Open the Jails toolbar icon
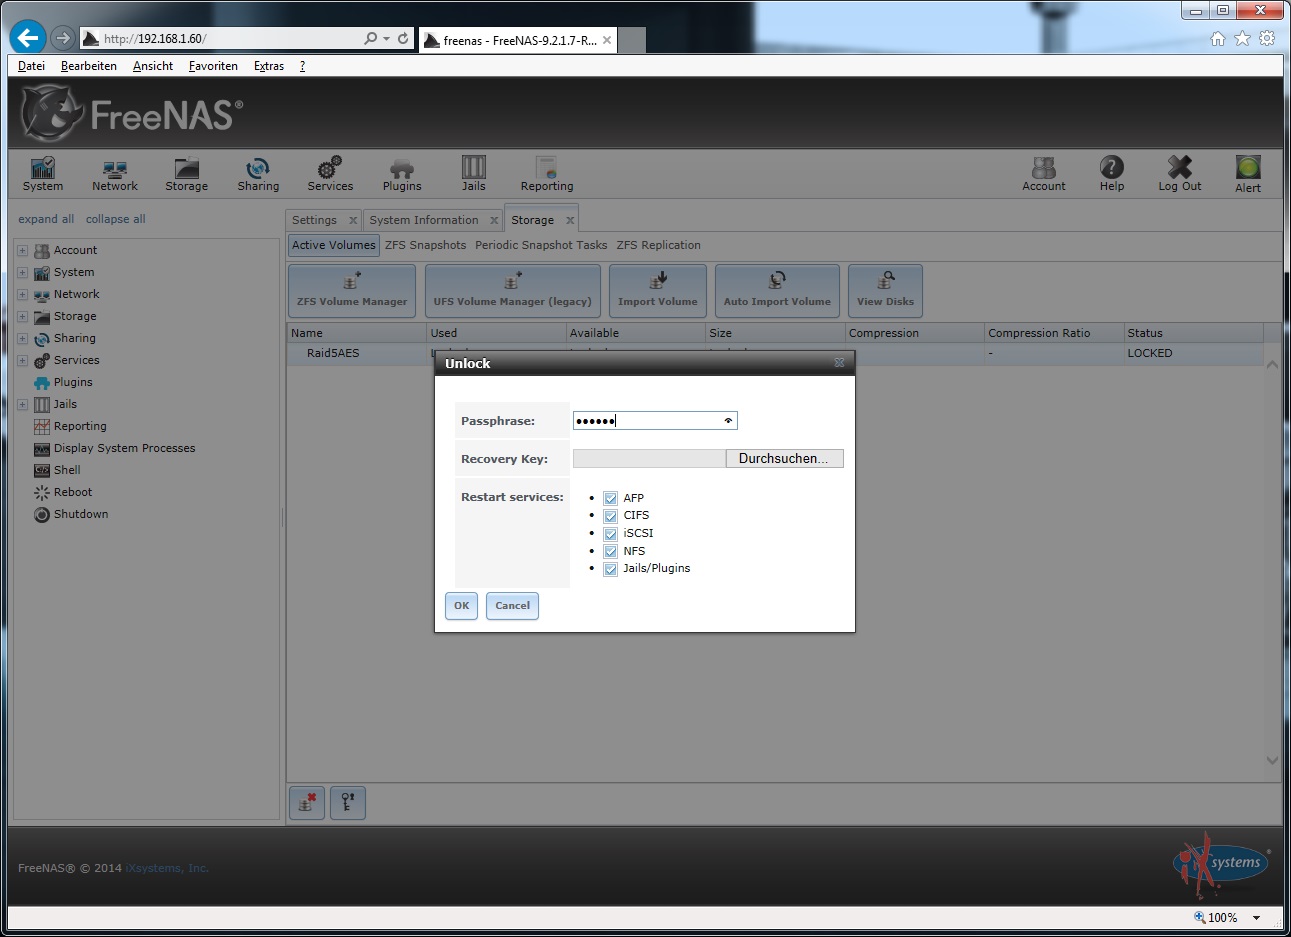The height and width of the screenshot is (937, 1291). pyautogui.click(x=473, y=174)
